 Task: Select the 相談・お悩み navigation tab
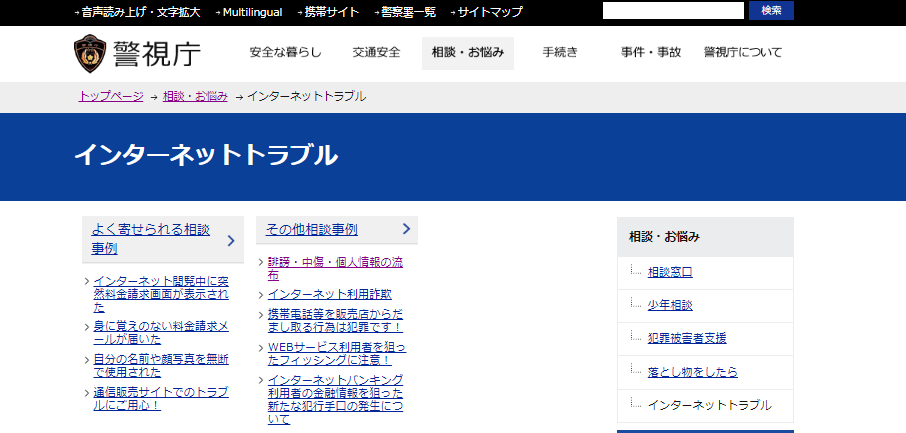pos(467,53)
